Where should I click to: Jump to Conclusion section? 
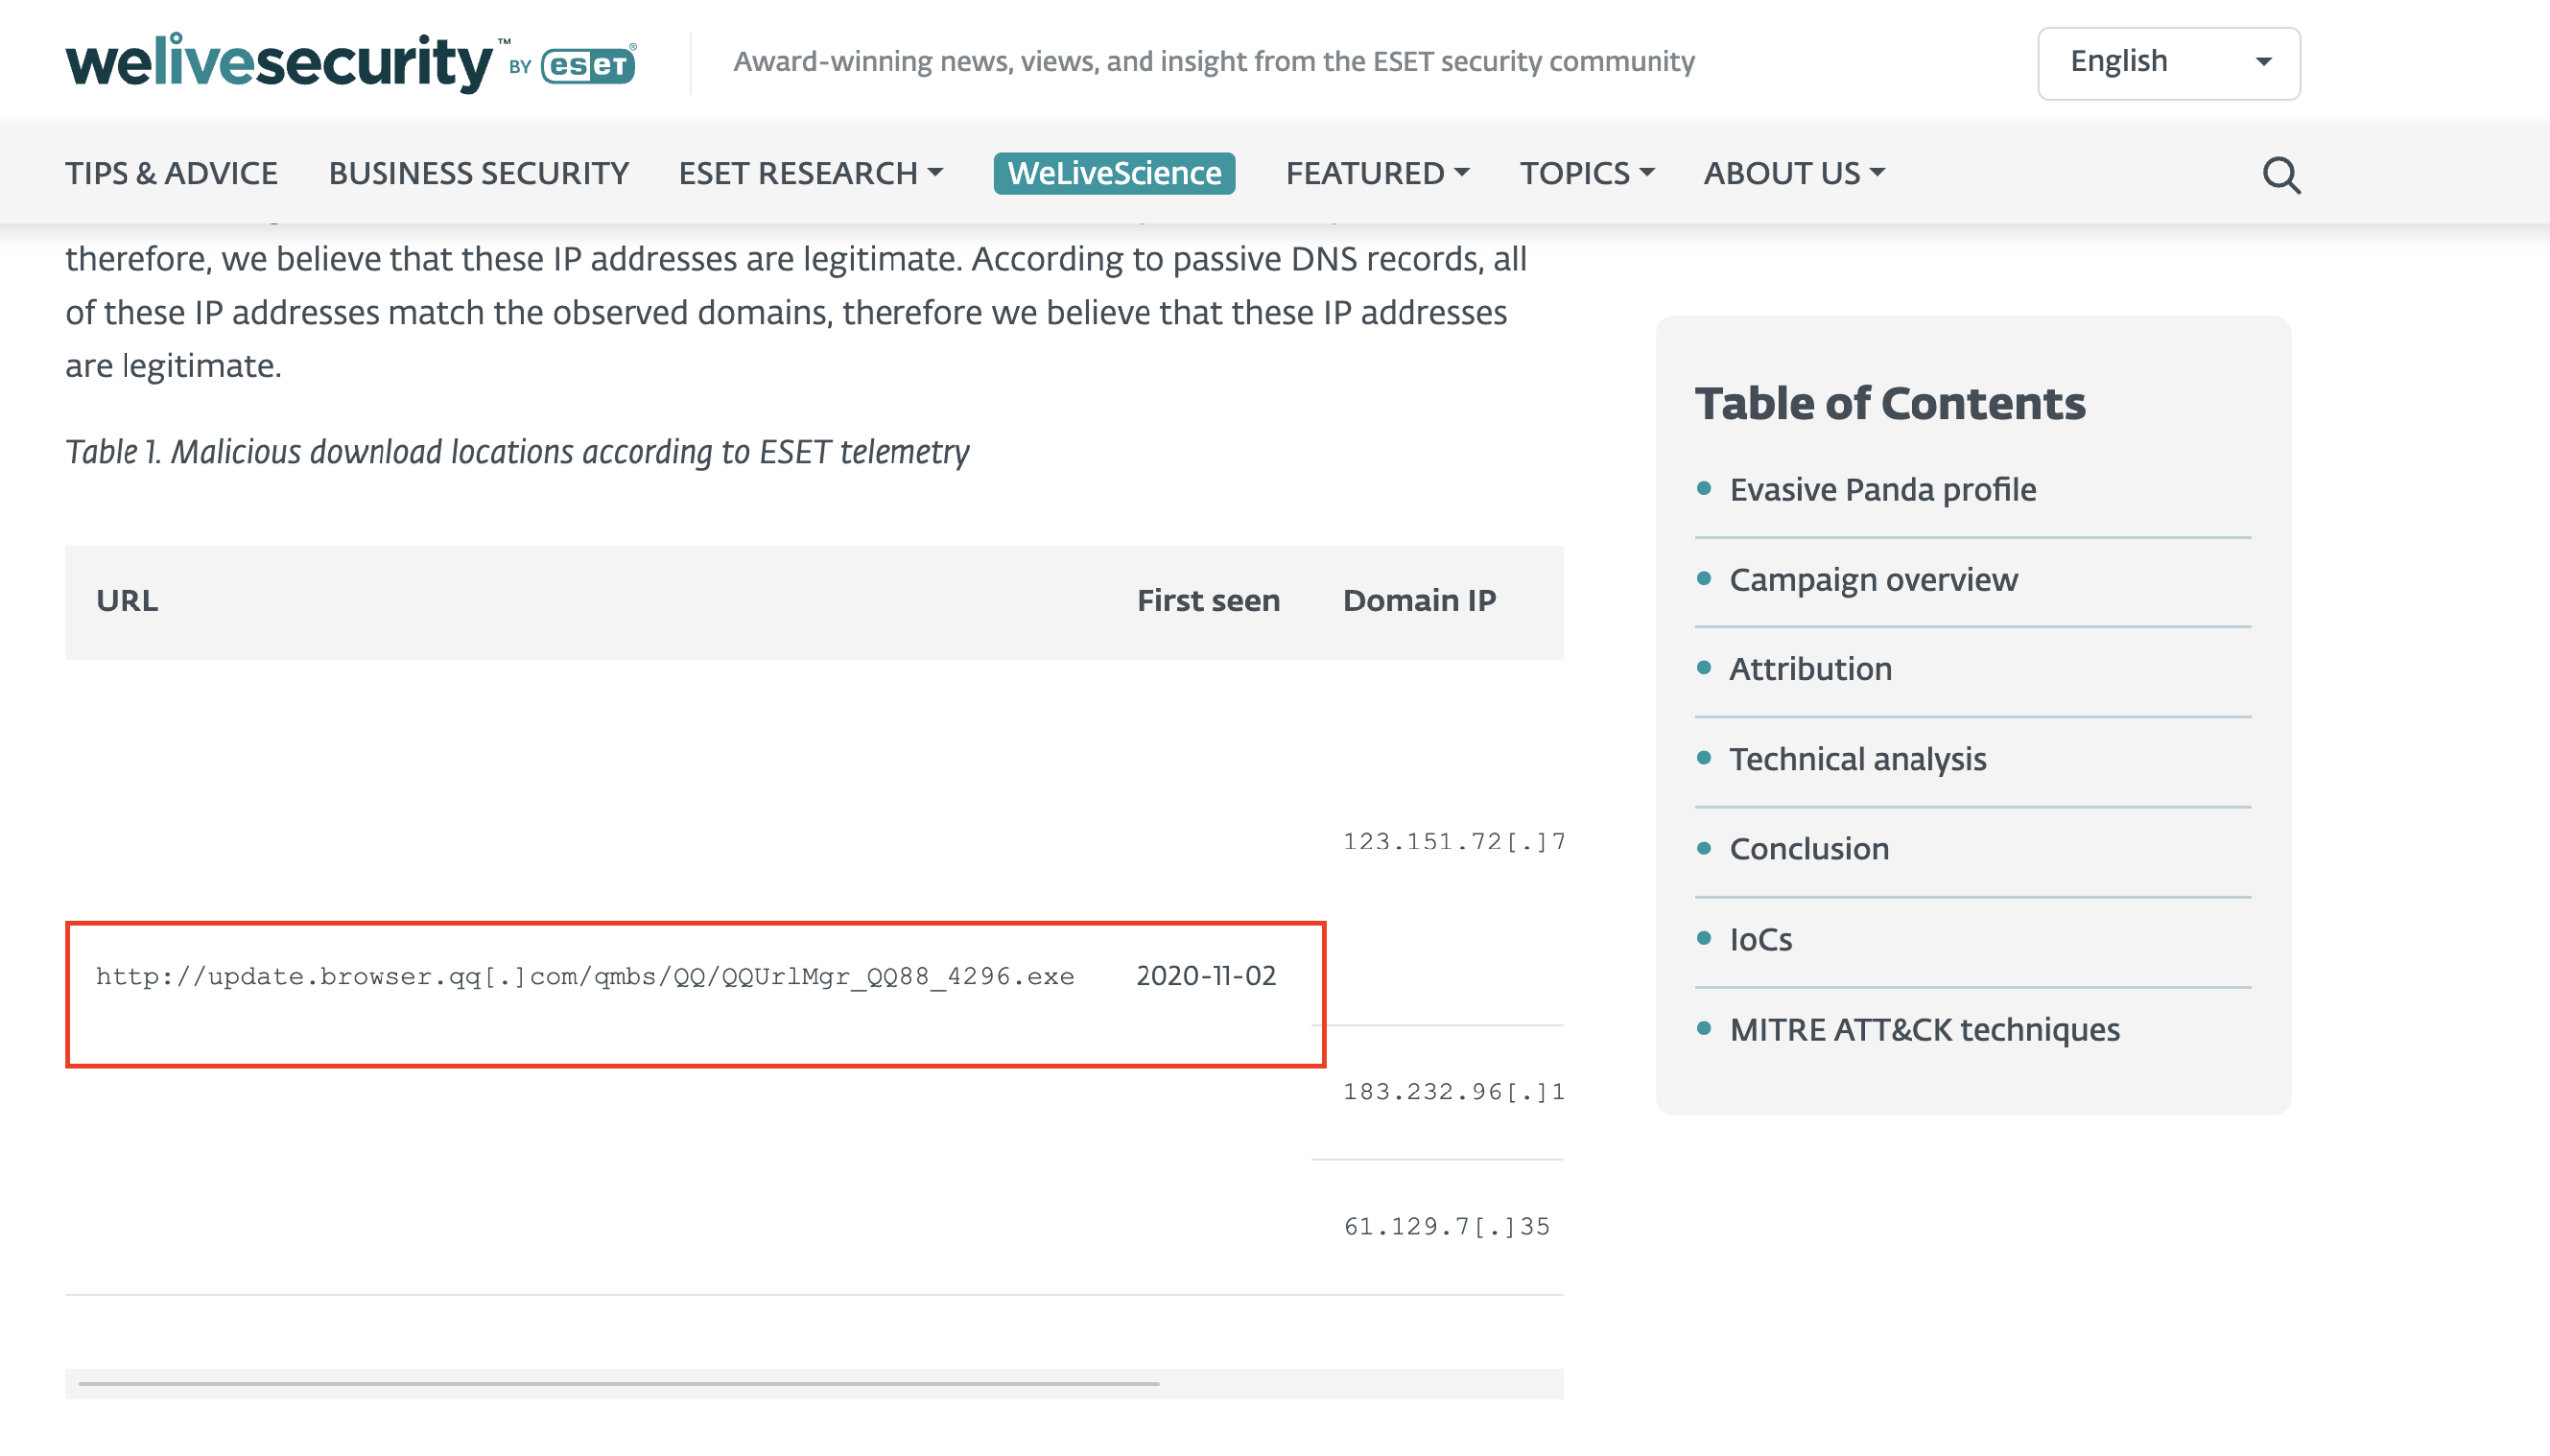[x=1808, y=849]
